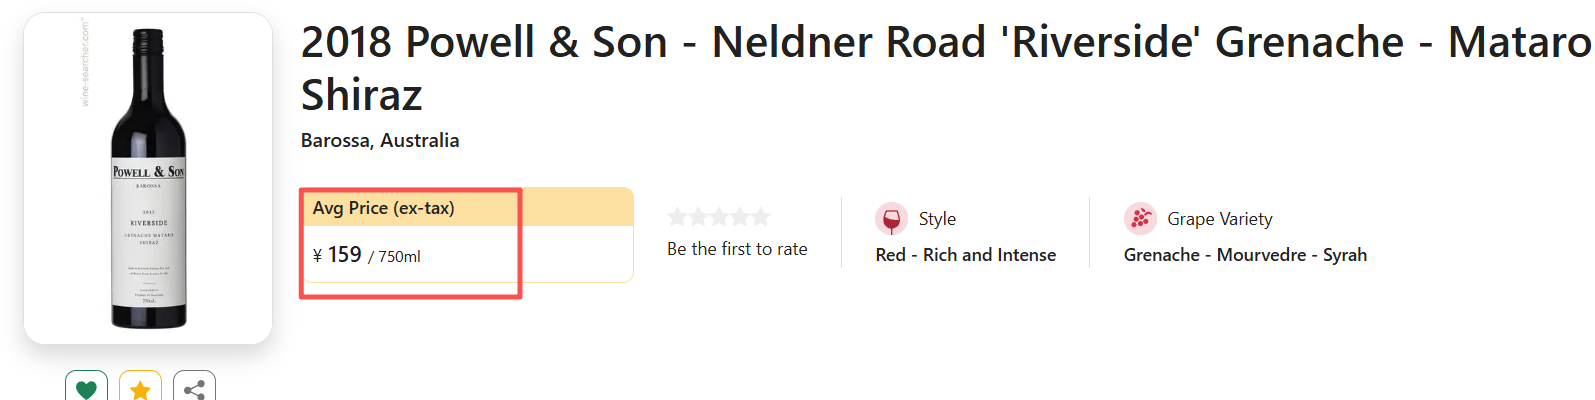Select the third rating star

720,217
